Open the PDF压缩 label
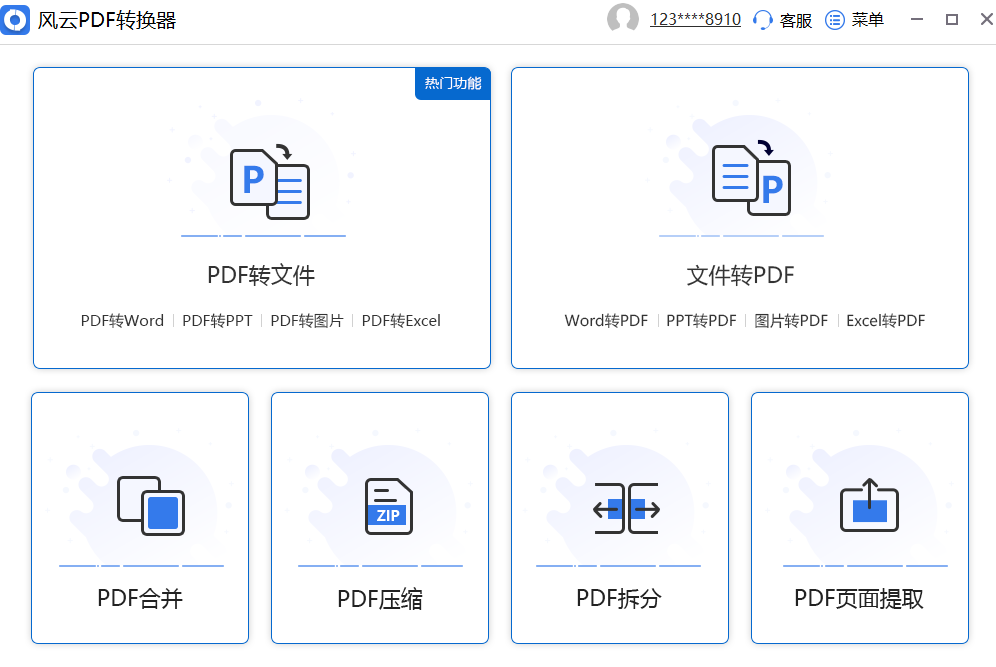The width and height of the screenshot is (996, 667). pos(380,598)
